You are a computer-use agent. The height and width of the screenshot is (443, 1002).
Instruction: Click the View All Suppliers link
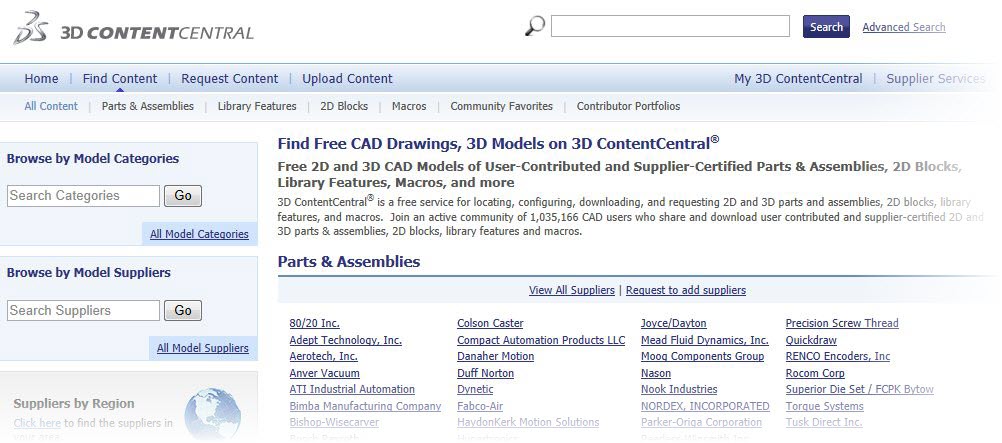point(571,290)
